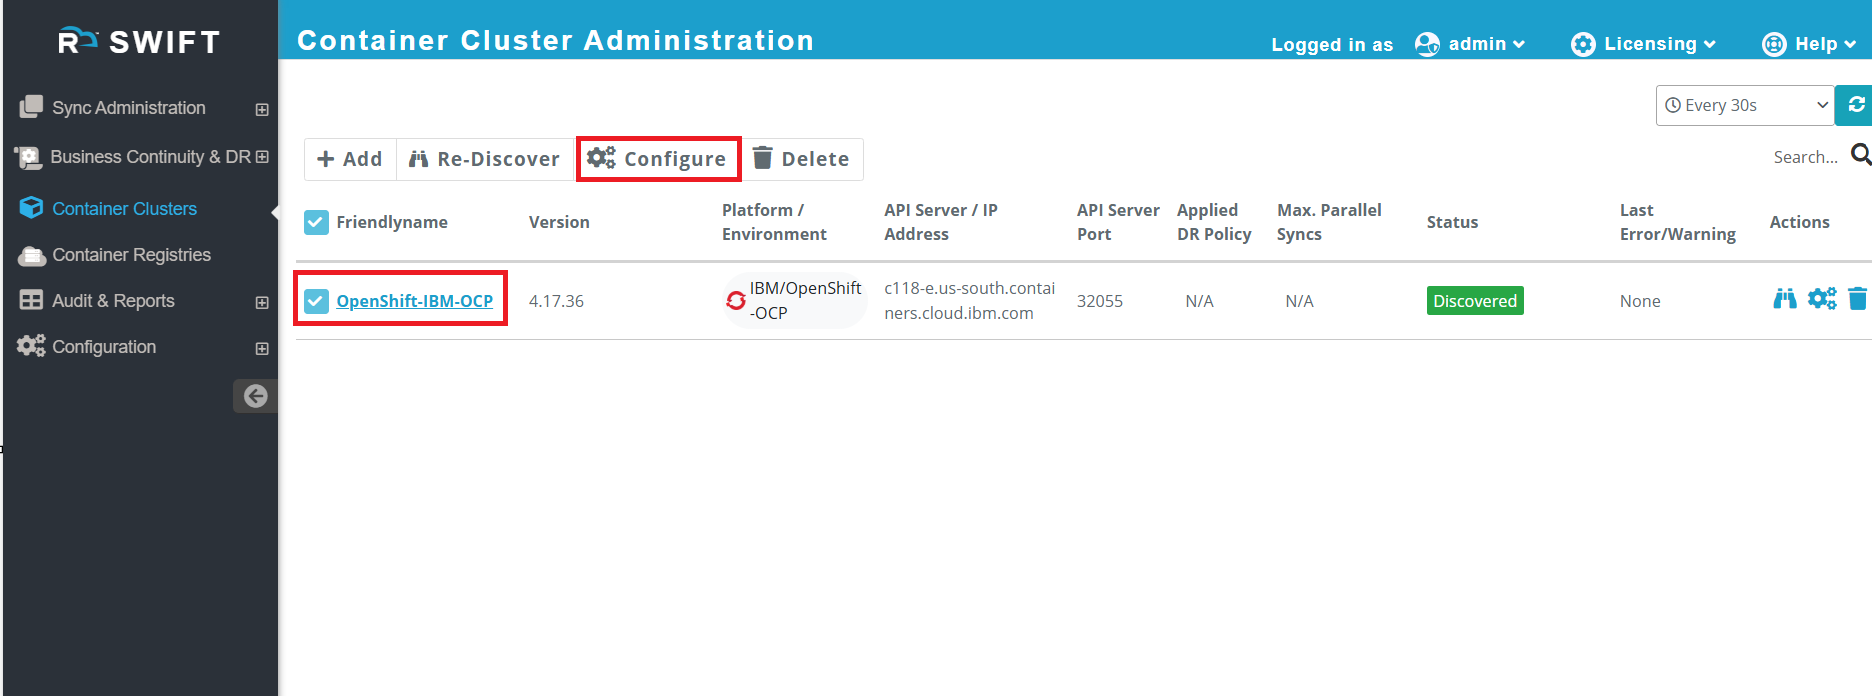
Task: Expand the Audit & Reports submenu
Action: [262, 303]
